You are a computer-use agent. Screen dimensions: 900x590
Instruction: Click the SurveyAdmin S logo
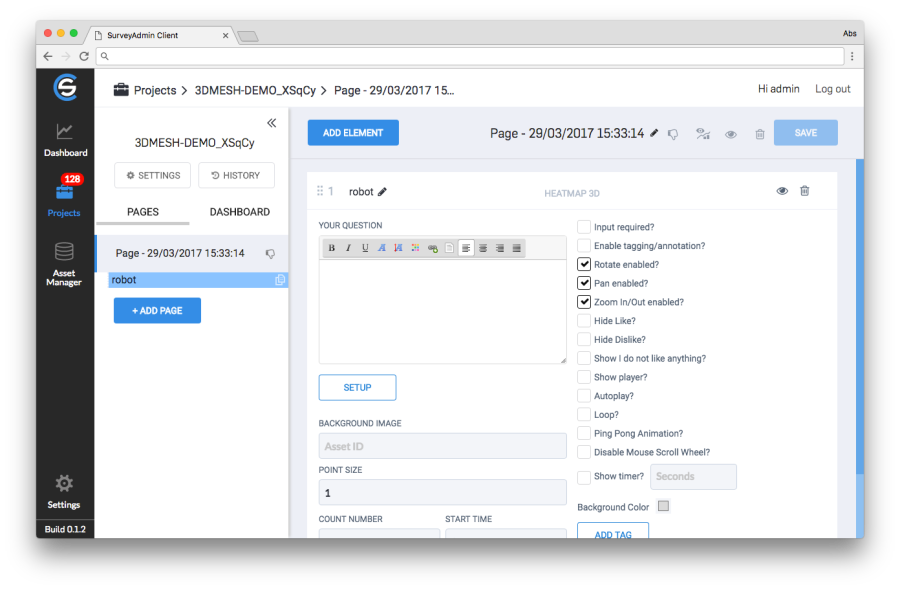click(x=65, y=88)
